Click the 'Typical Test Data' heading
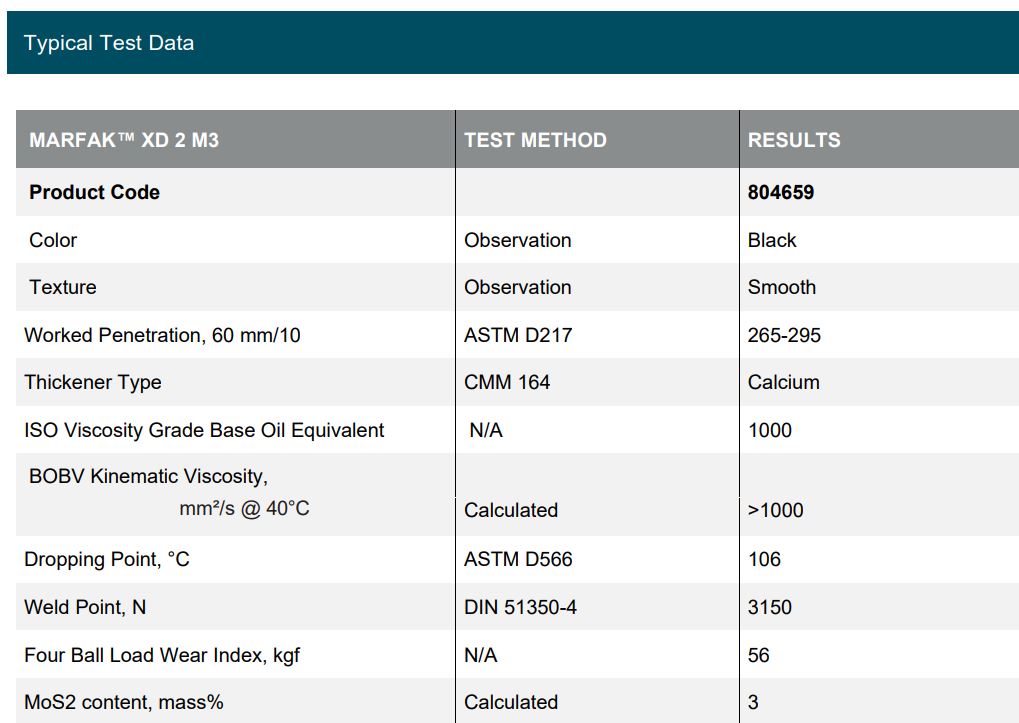The height and width of the screenshot is (723, 1019). [x=109, y=43]
